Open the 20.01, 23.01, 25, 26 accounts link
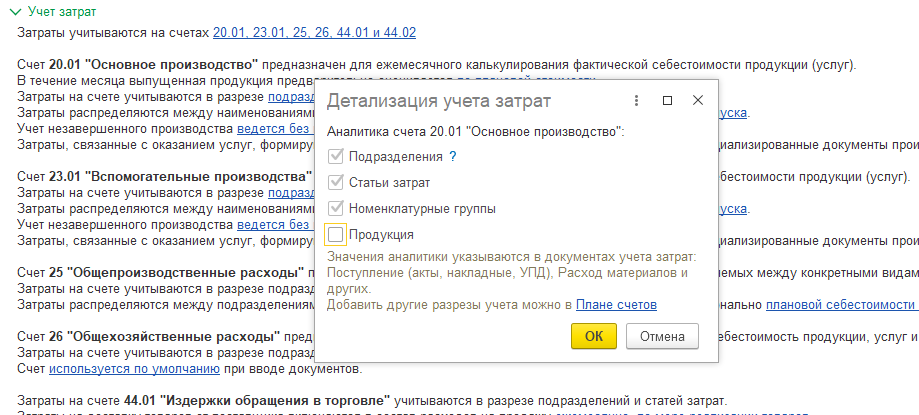Image resolution: width=919 pixels, height=415 pixels. [314, 33]
